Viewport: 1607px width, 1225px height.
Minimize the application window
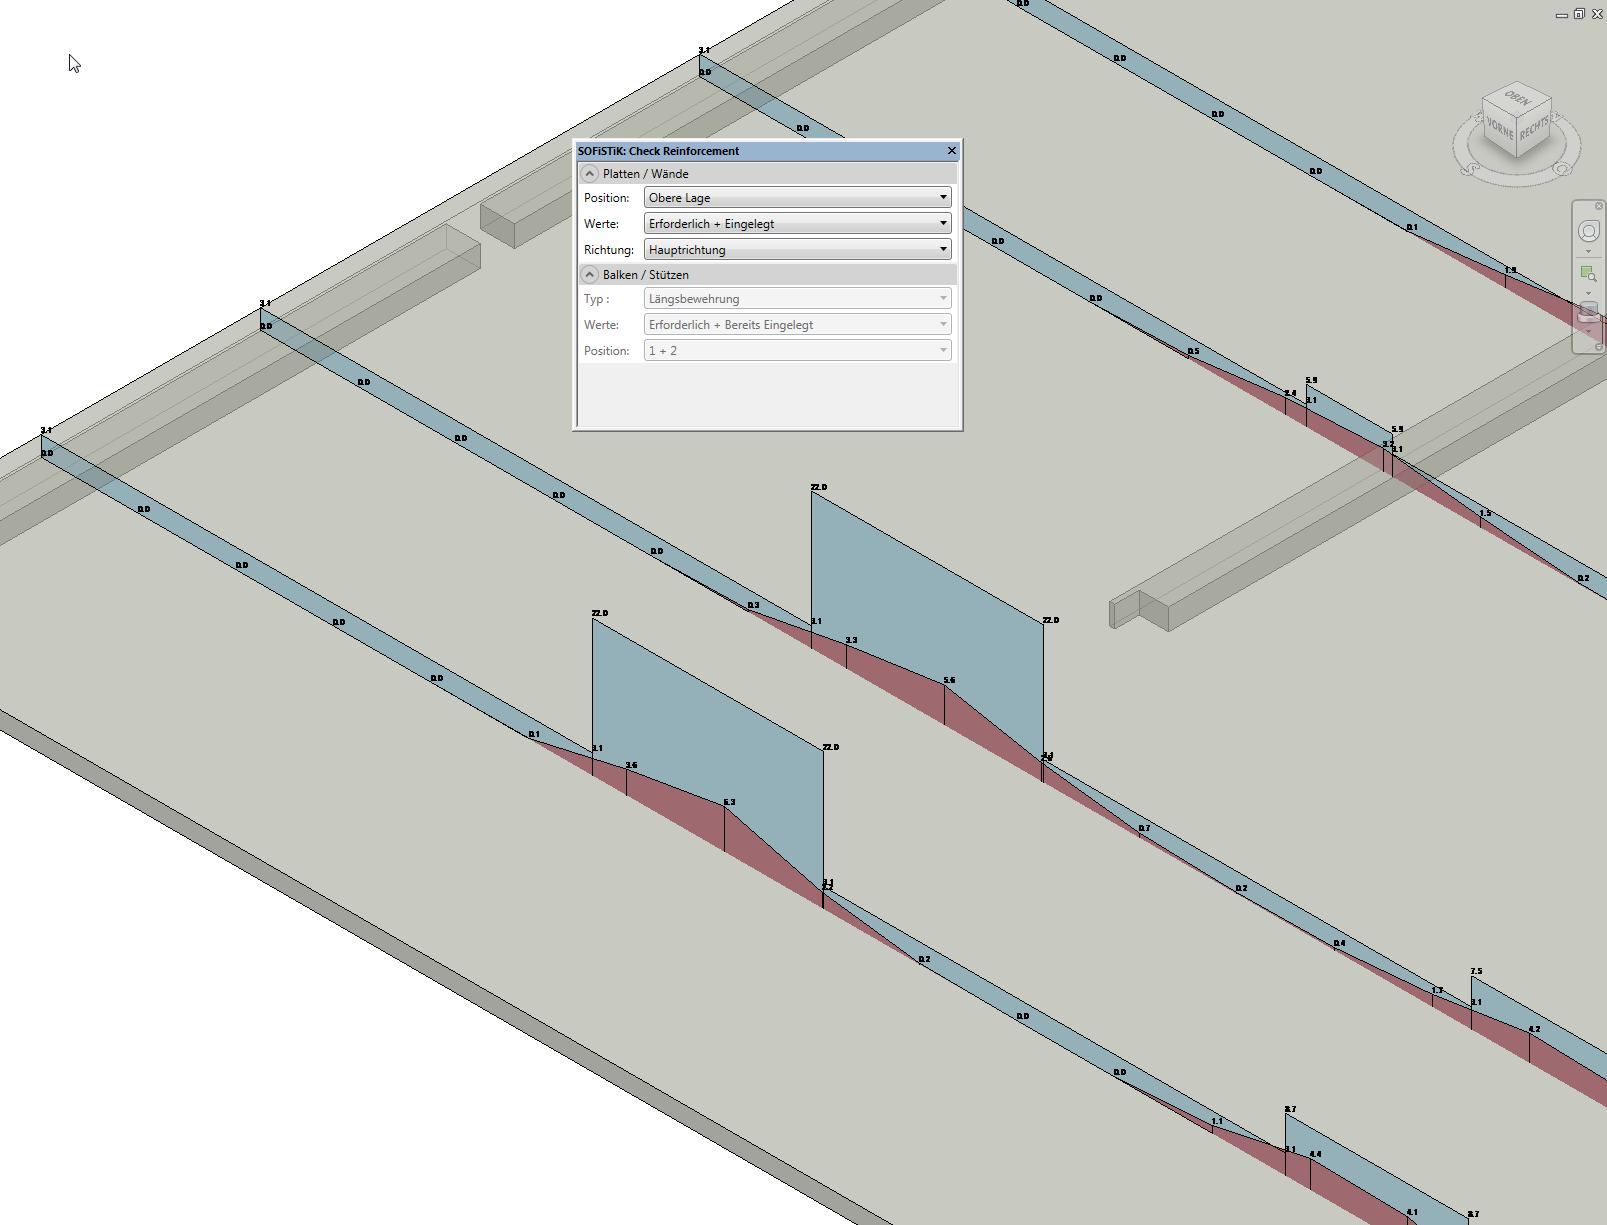point(1561,15)
